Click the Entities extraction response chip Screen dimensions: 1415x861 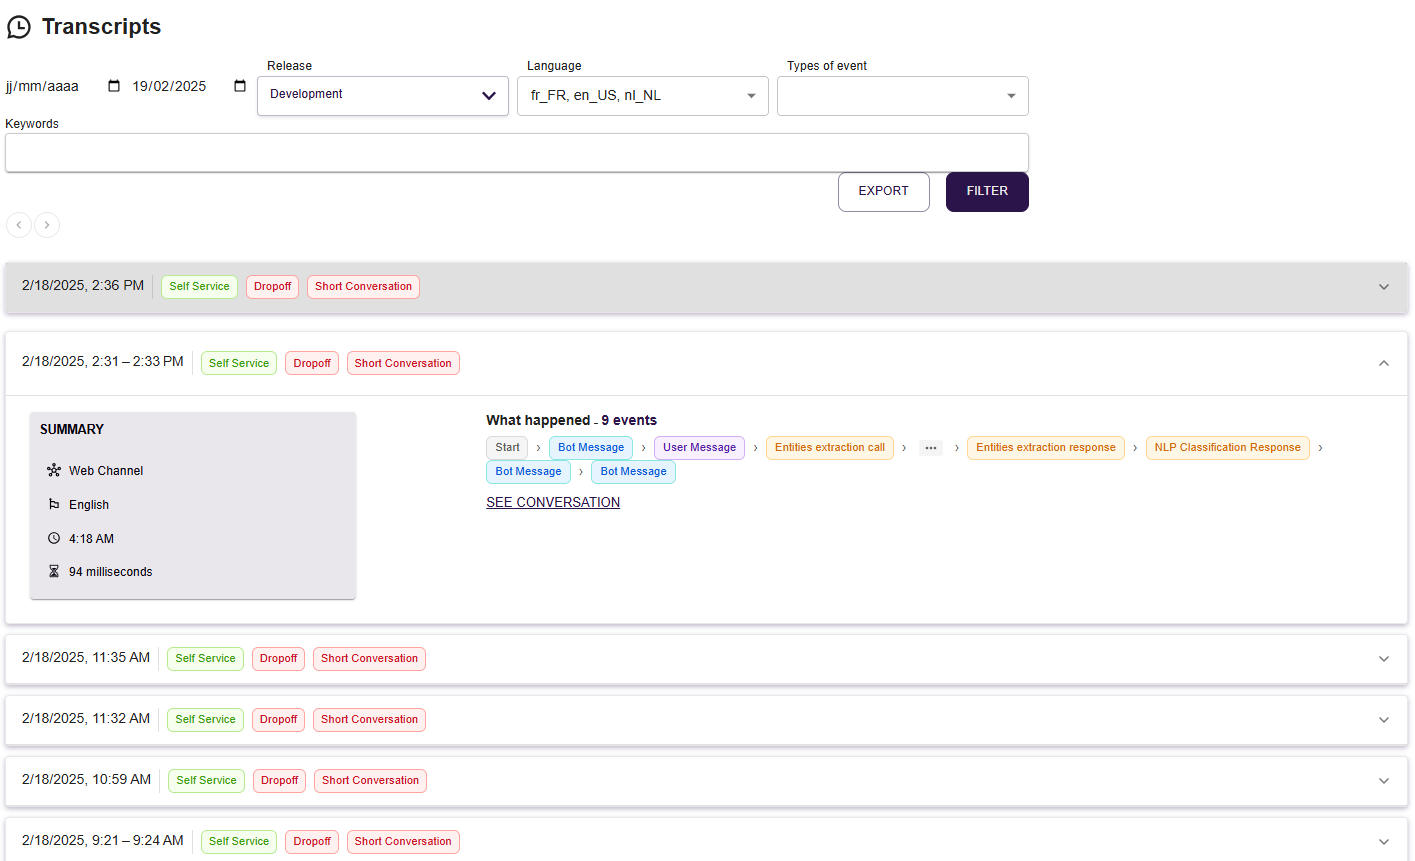click(1046, 448)
